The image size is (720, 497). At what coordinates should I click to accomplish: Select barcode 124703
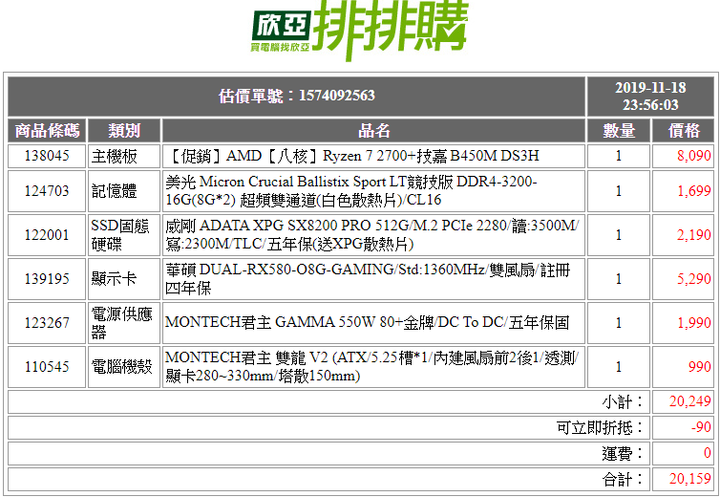[47, 191]
